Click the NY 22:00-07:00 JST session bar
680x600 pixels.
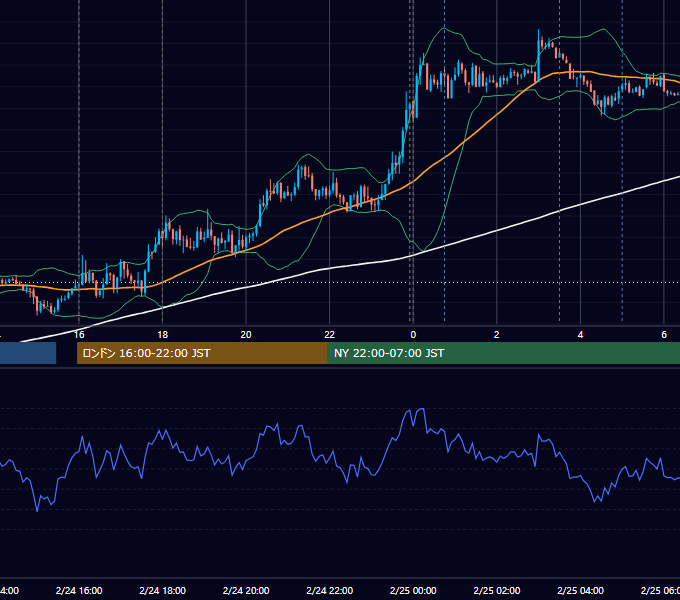(x=503, y=353)
